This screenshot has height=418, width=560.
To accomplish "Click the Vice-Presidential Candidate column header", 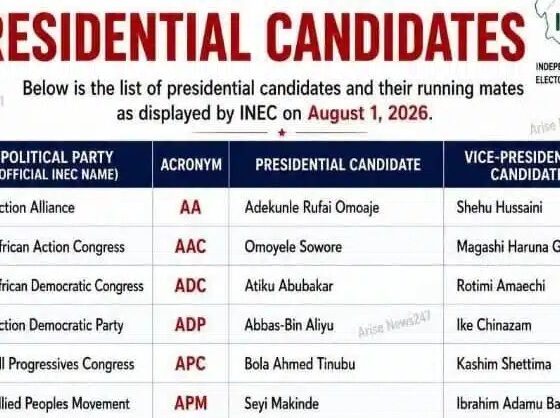I will click(x=502, y=165).
